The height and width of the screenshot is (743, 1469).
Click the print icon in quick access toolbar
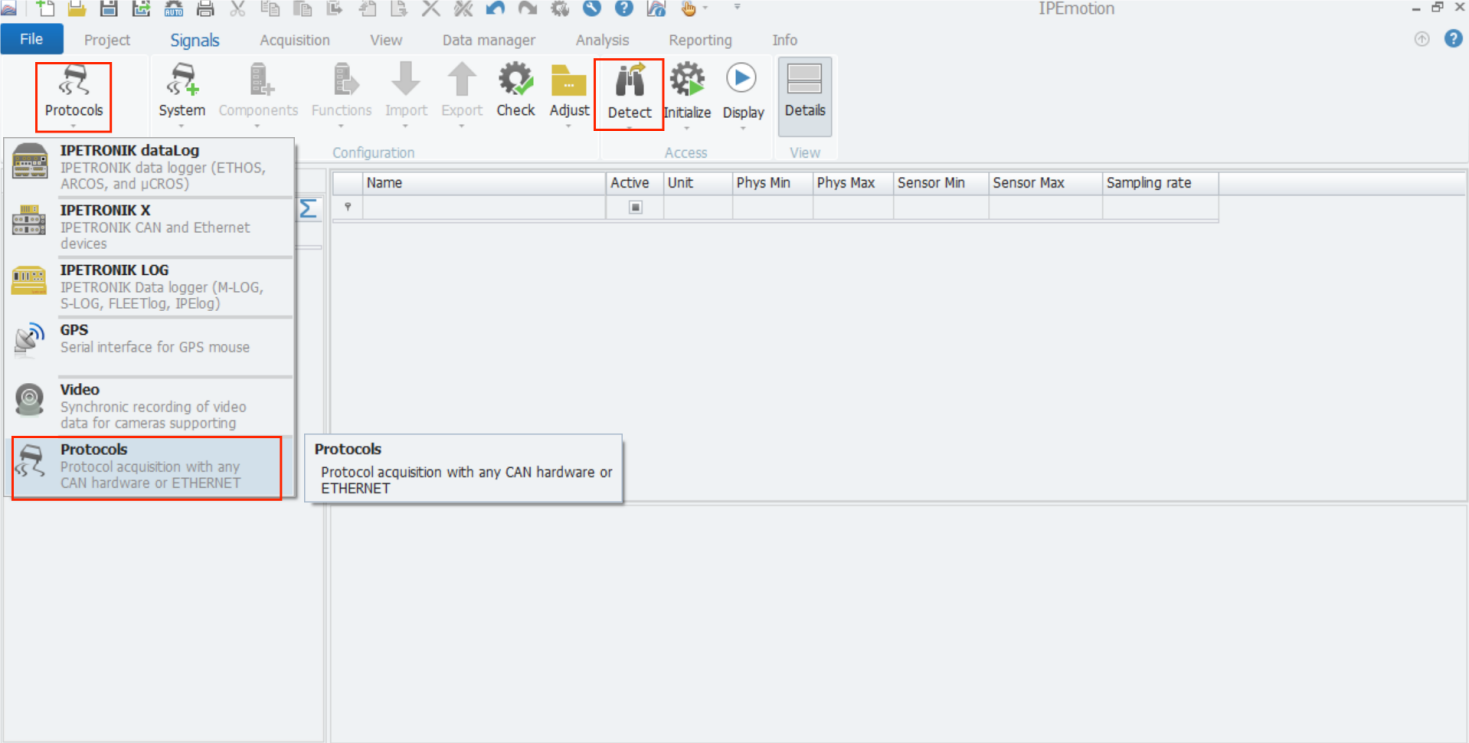[205, 9]
